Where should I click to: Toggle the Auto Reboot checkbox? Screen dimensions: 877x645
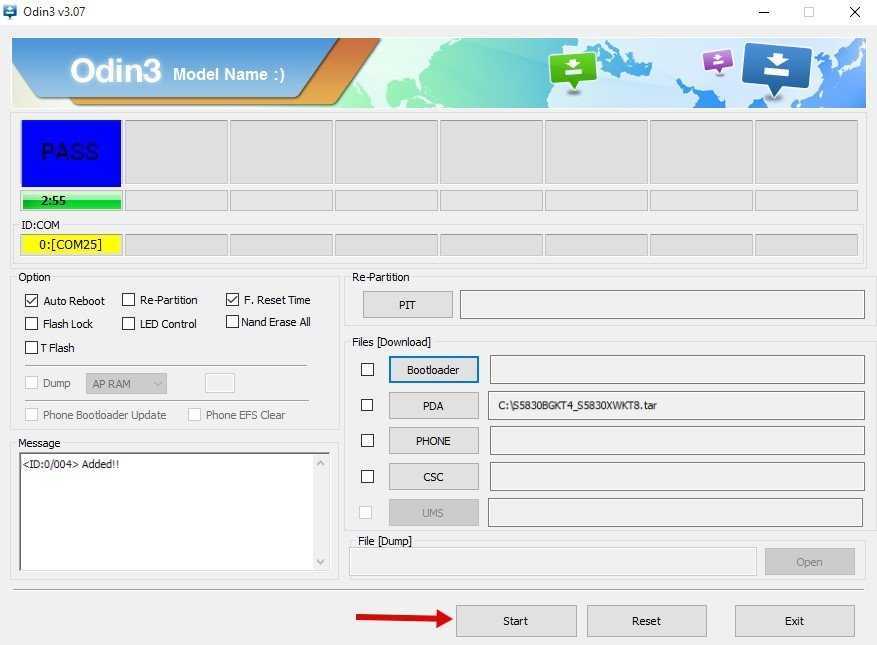(31, 300)
